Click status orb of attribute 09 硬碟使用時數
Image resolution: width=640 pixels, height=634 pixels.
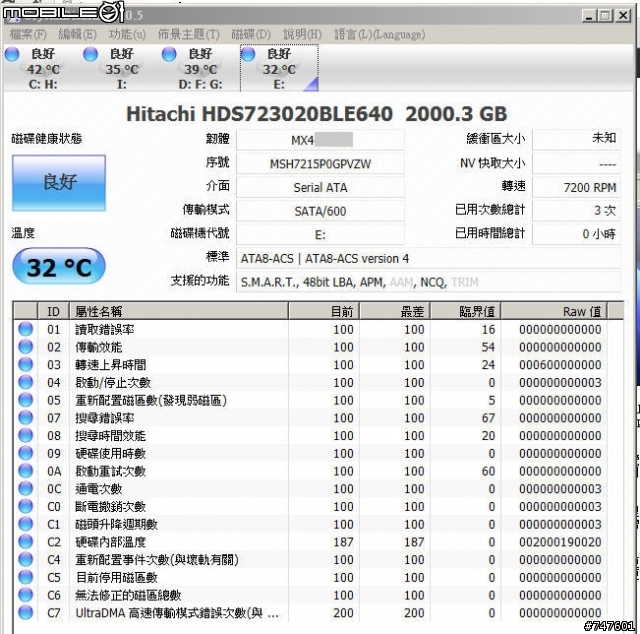click(x=26, y=453)
